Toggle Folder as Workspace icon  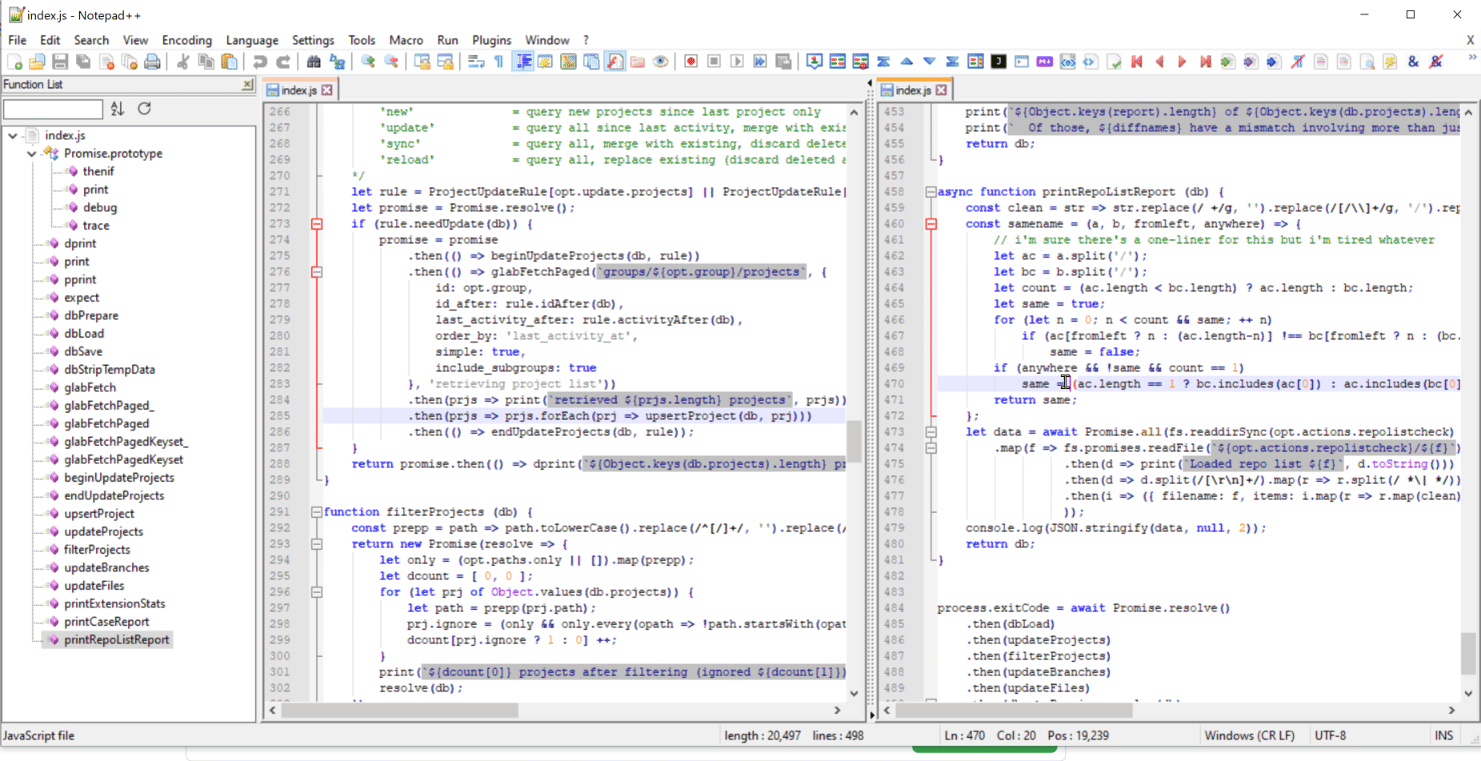pos(637,62)
